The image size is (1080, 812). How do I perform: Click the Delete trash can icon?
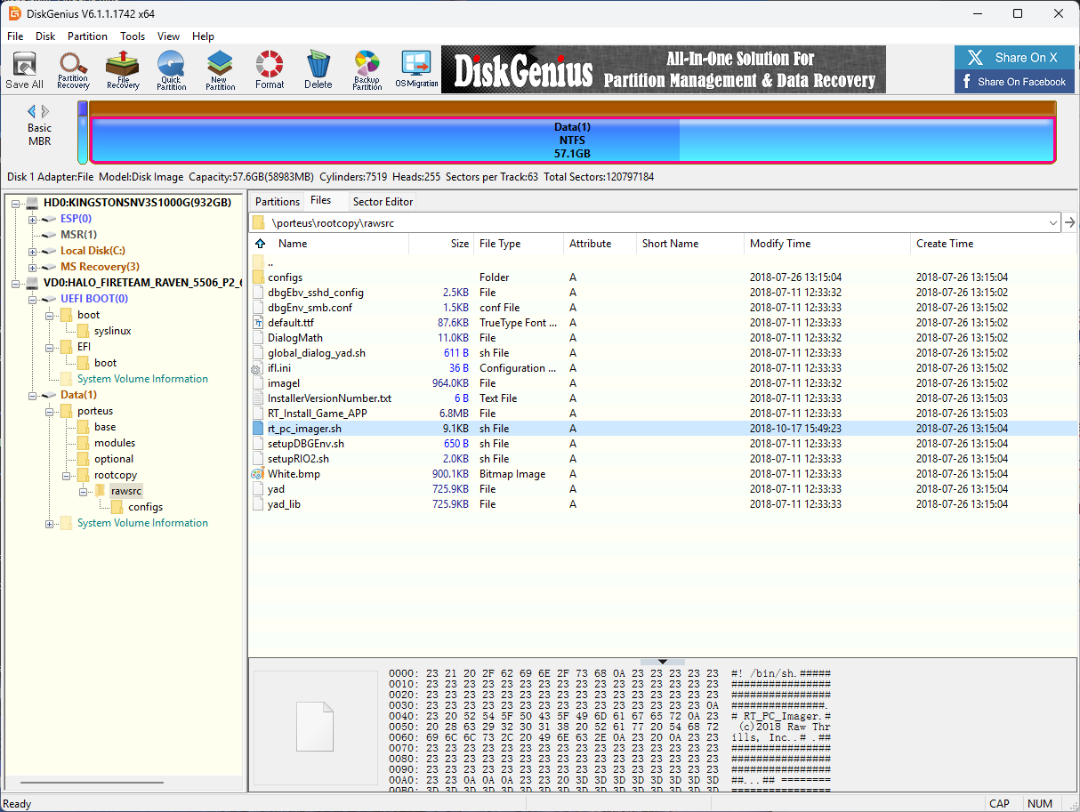pyautogui.click(x=318, y=70)
